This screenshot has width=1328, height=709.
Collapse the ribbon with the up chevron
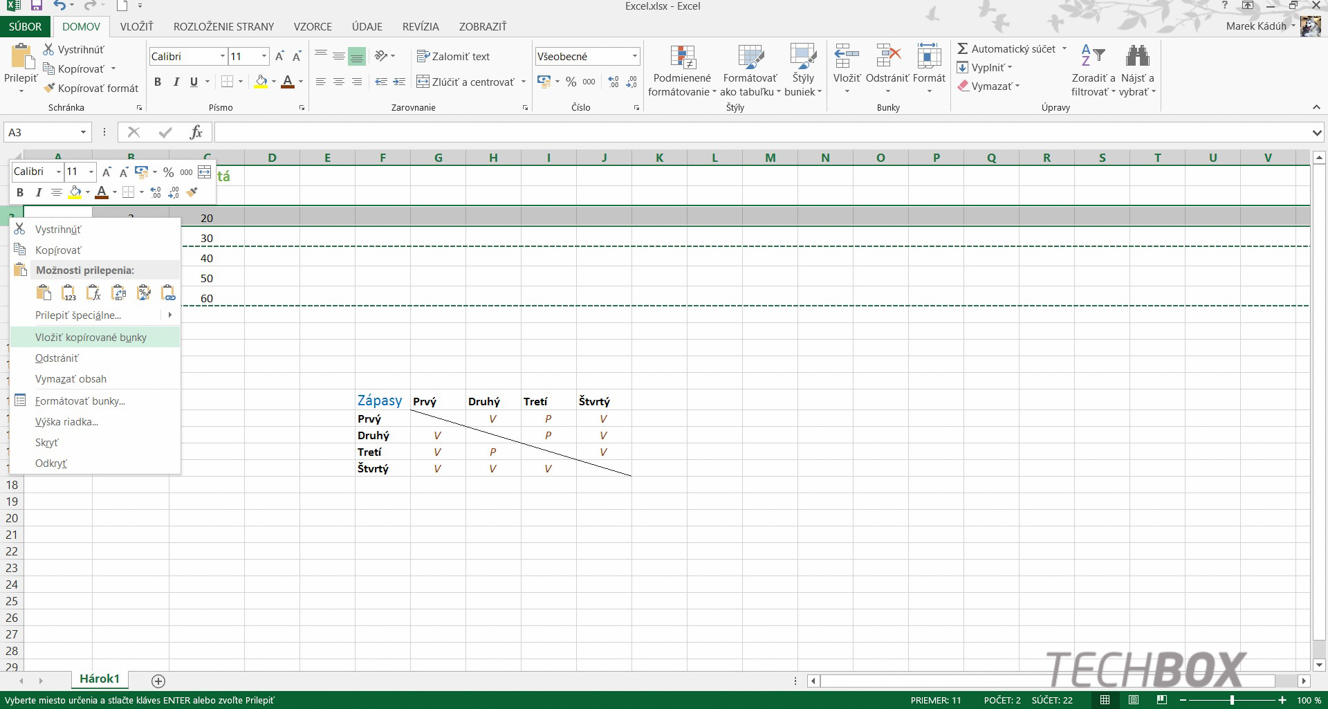coord(1316,107)
